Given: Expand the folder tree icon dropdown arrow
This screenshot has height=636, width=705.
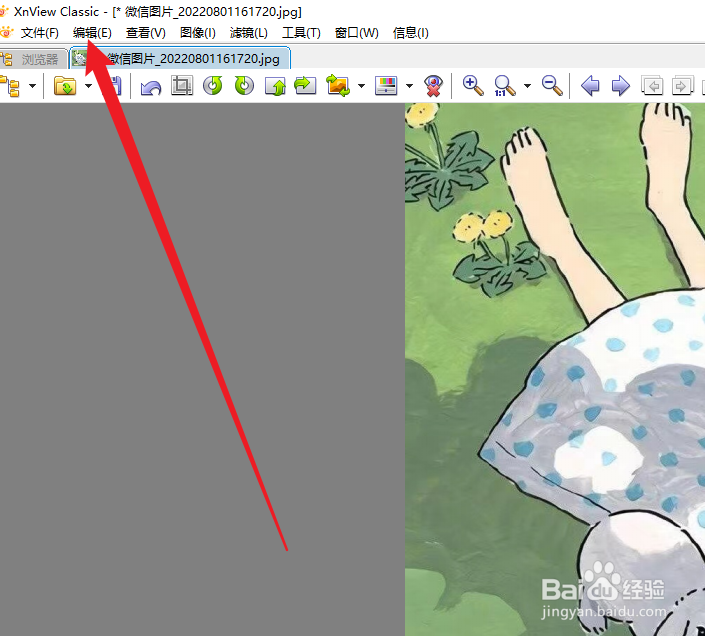Looking at the screenshot, I should (x=32, y=86).
